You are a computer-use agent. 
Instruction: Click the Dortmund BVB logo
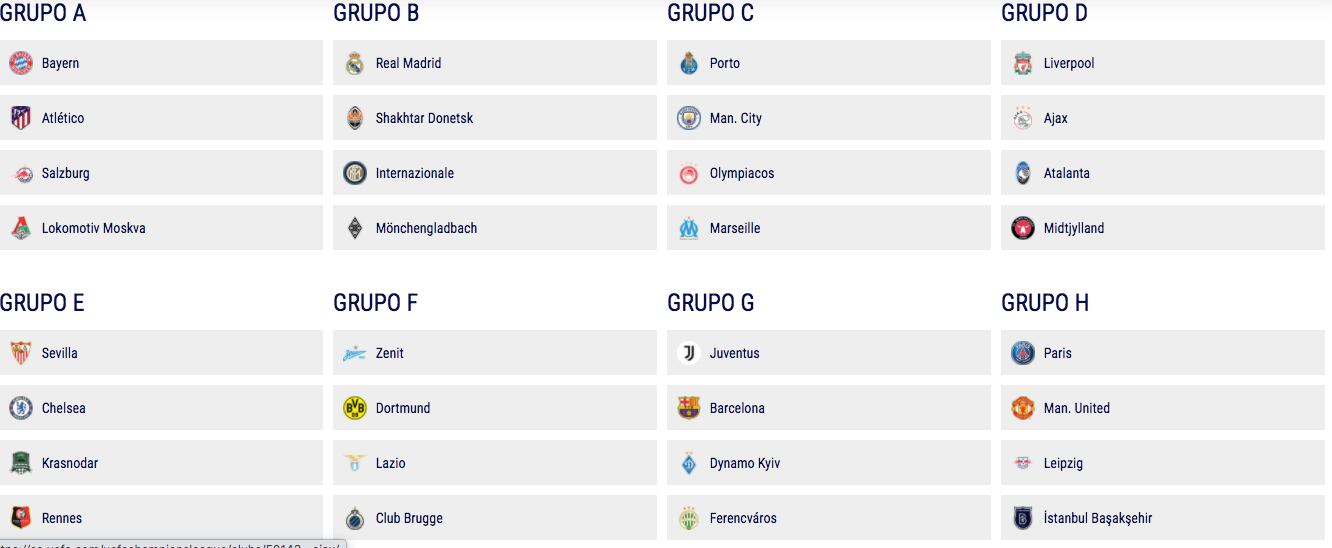(355, 408)
